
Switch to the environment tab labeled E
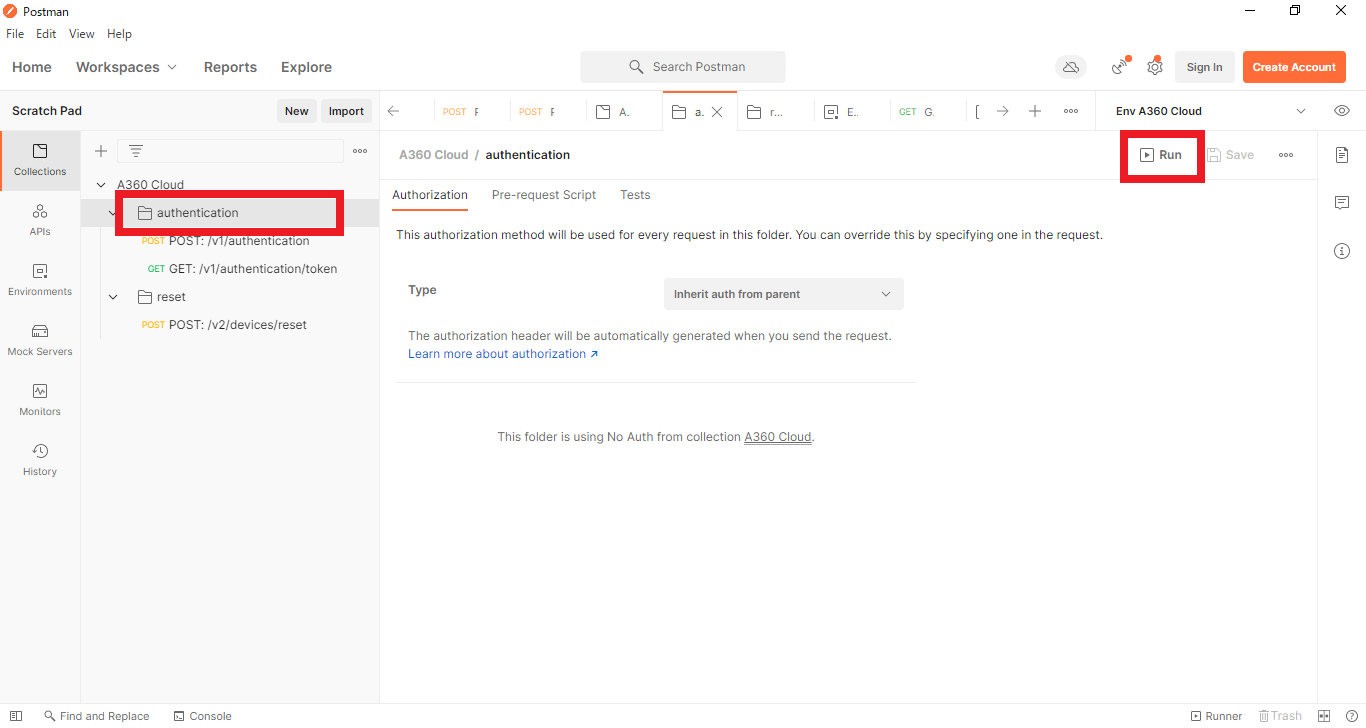pyautogui.click(x=841, y=112)
